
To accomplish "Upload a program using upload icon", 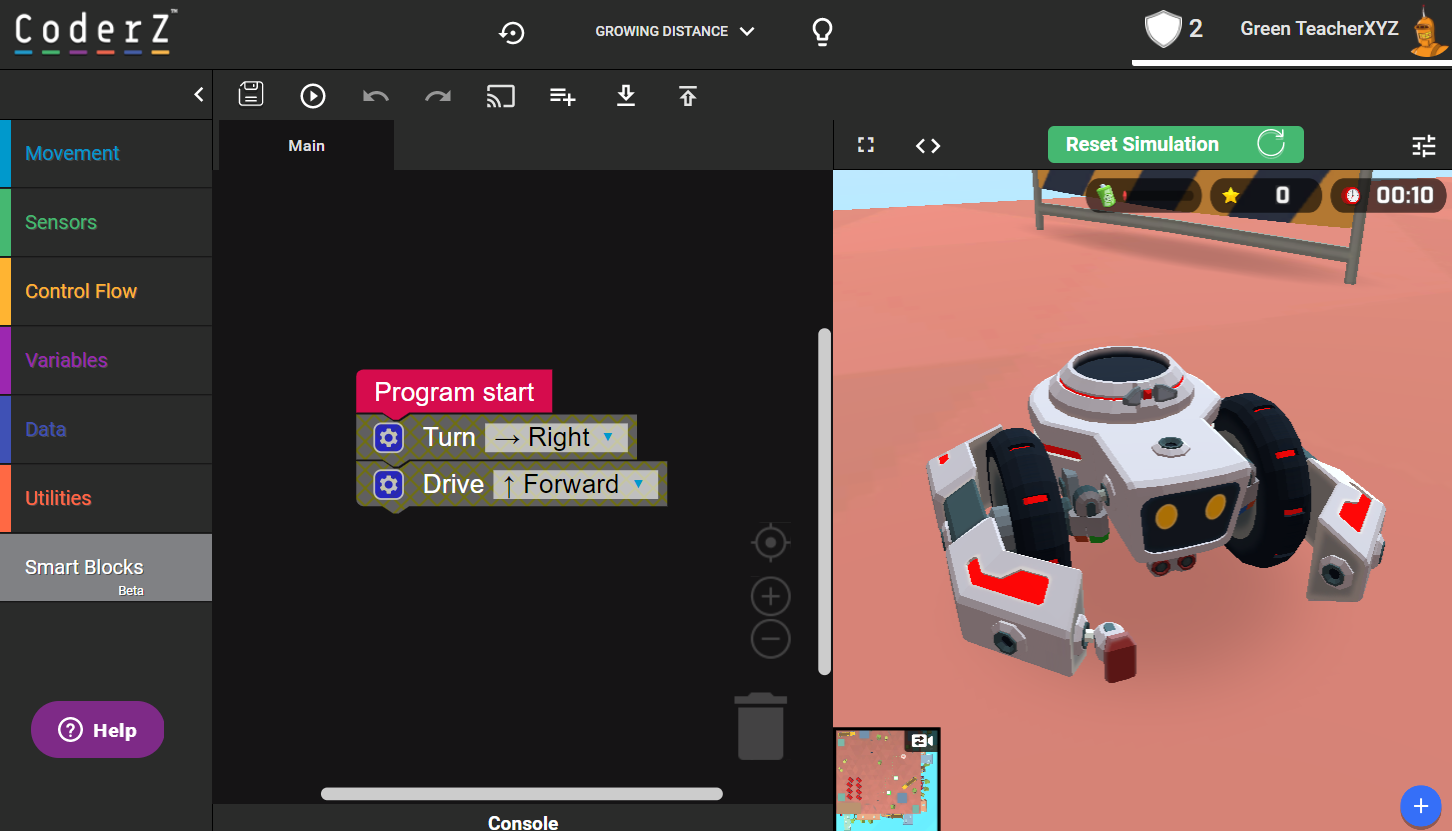I will point(688,96).
